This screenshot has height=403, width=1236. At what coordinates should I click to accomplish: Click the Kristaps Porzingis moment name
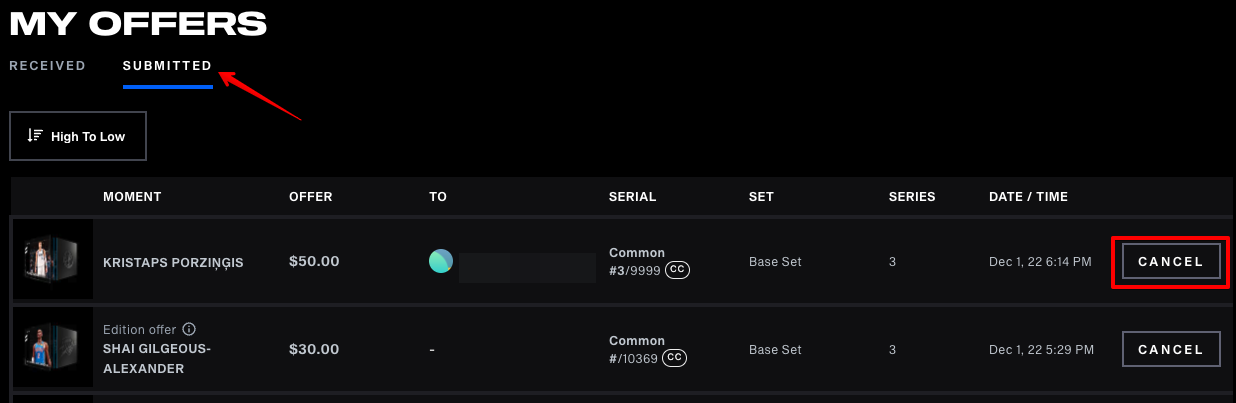pos(173,263)
